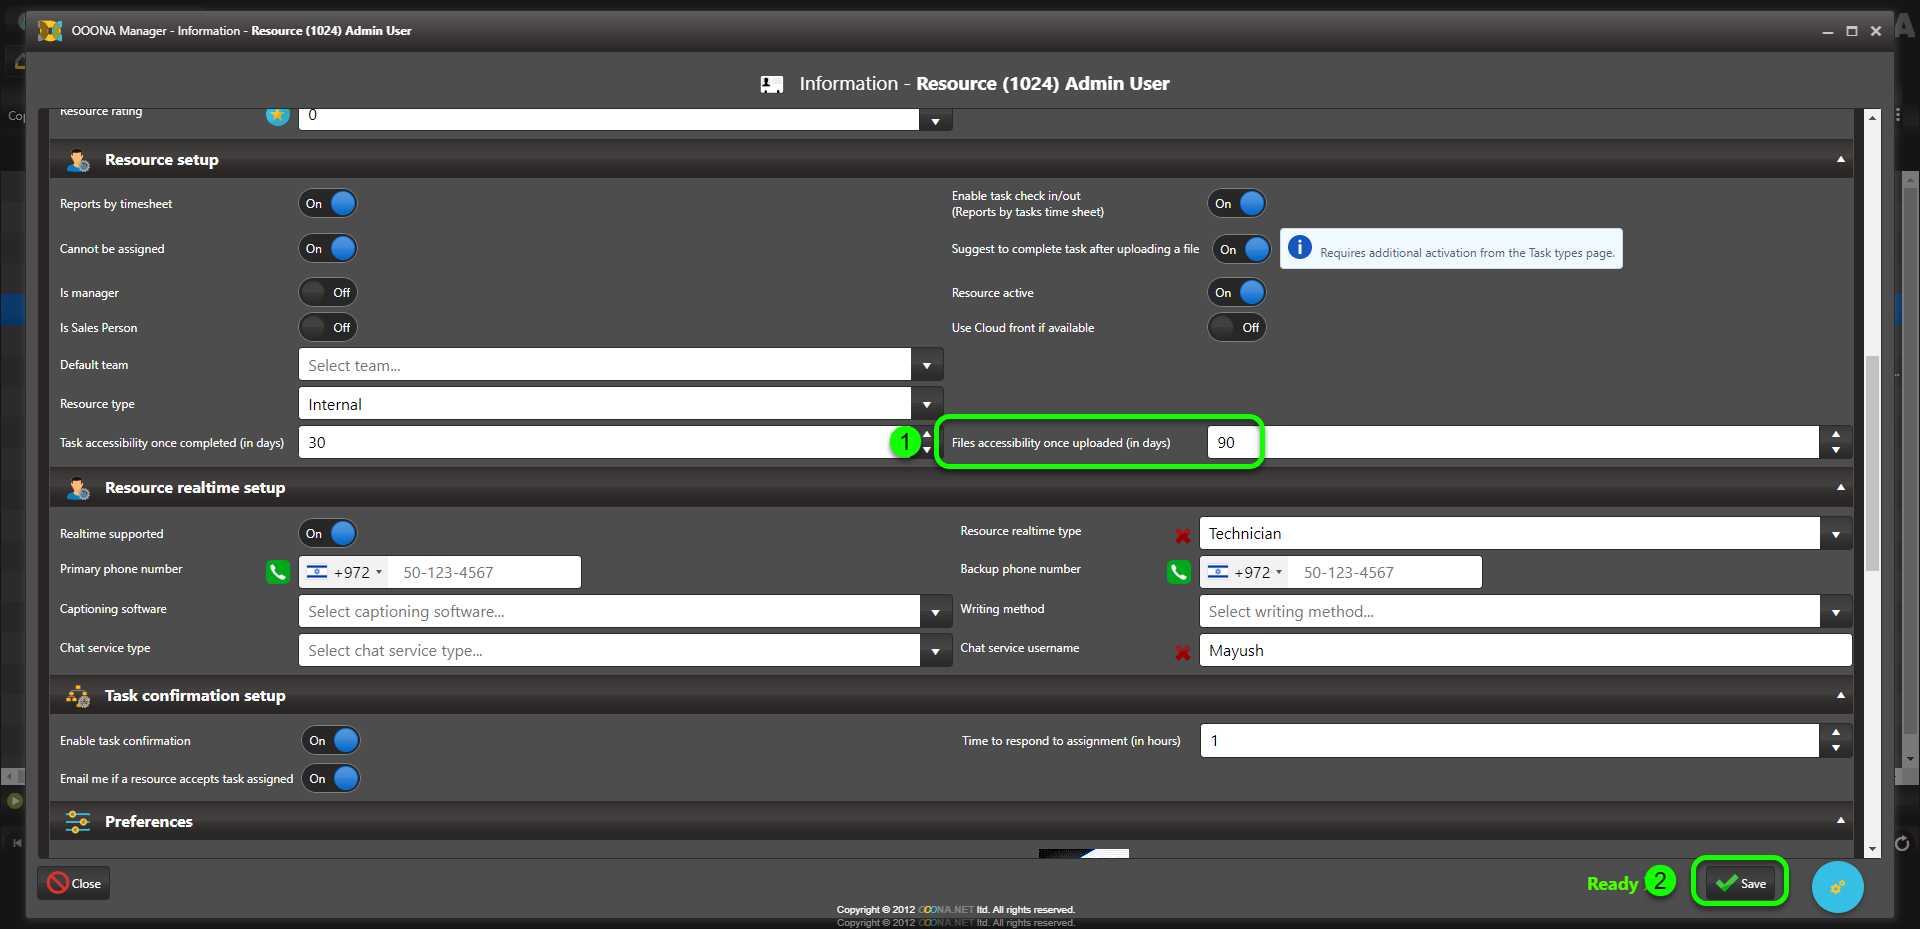Click the round blue gears button near Save

pos(1837,886)
